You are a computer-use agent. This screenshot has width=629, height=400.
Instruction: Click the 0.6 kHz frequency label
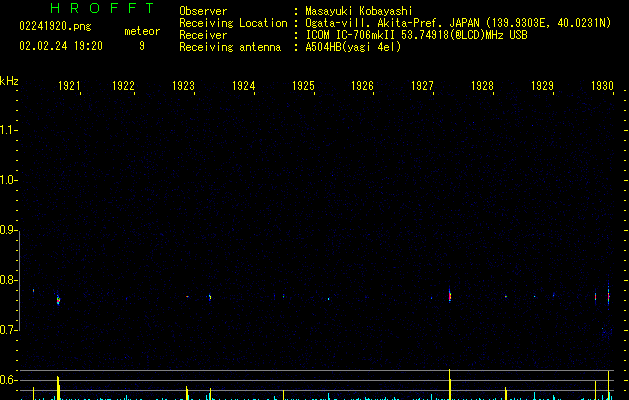click(x=8, y=380)
